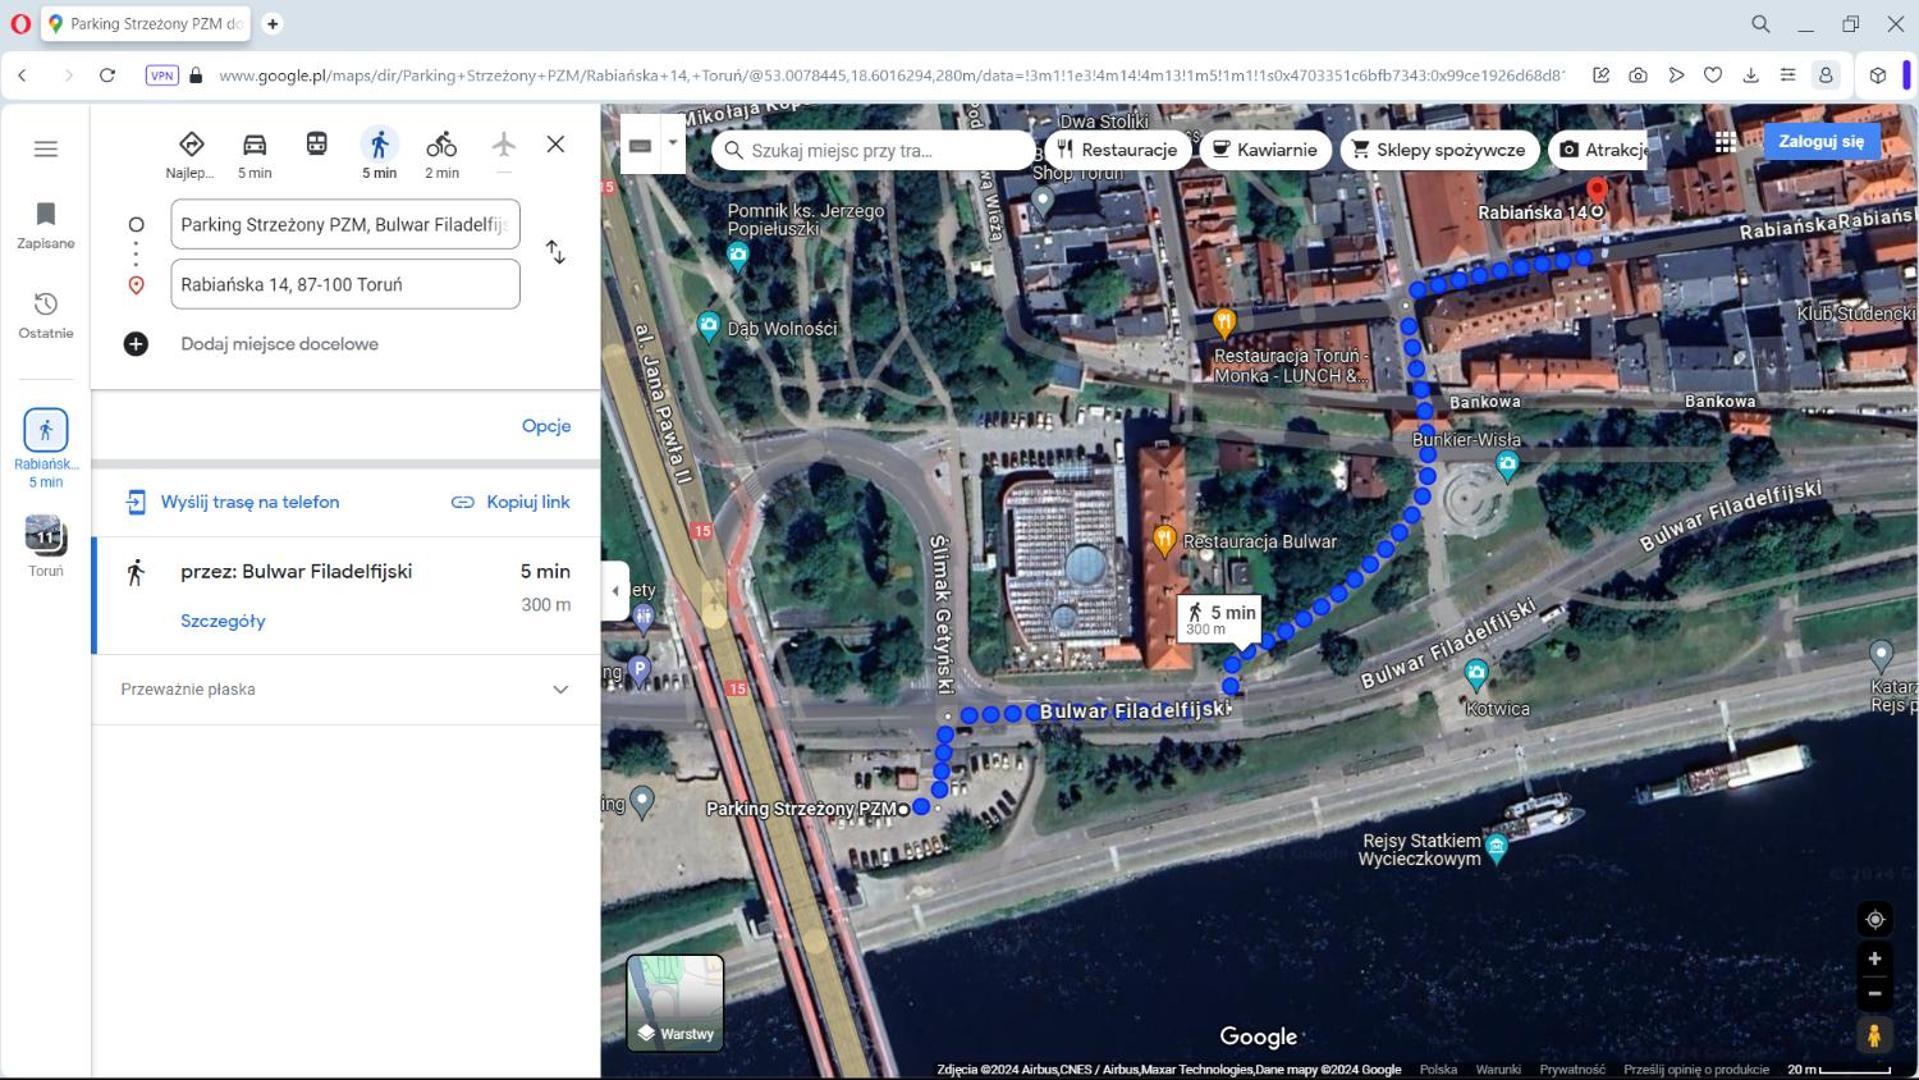Show your current location
The image size is (1919, 1080).
[x=1875, y=919]
